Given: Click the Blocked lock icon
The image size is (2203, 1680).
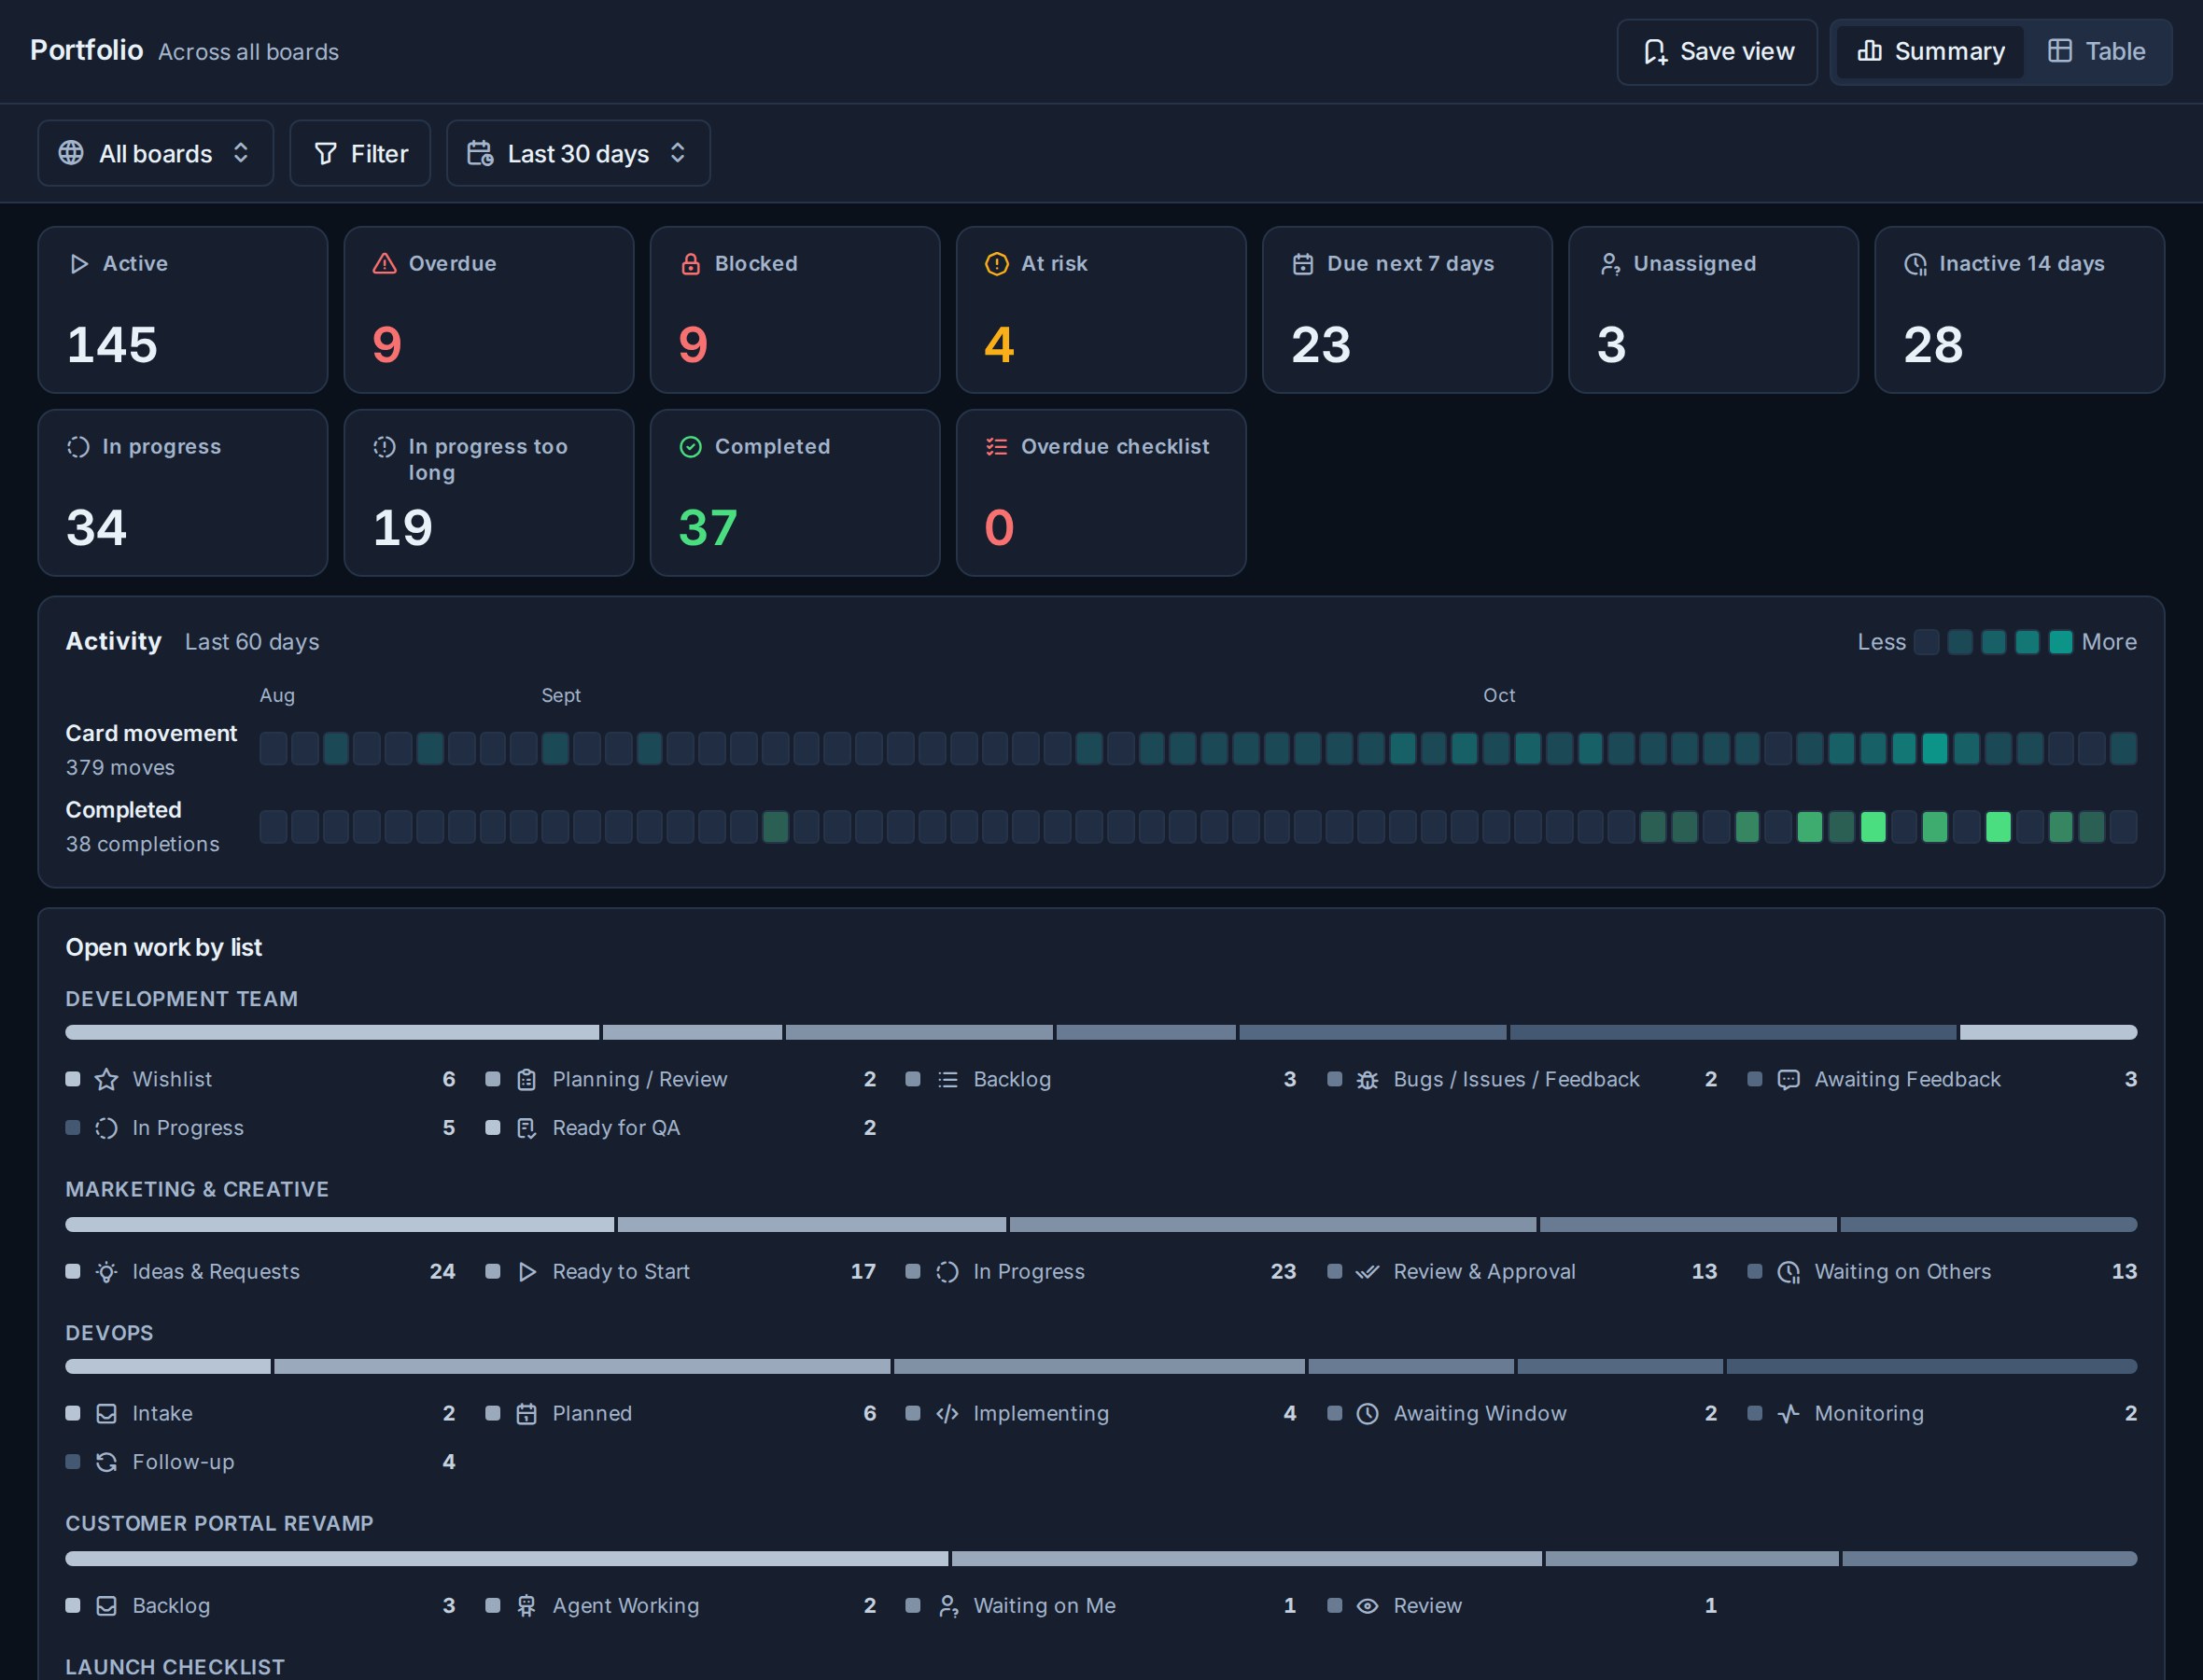Looking at the screenshot, I should 690,264.
